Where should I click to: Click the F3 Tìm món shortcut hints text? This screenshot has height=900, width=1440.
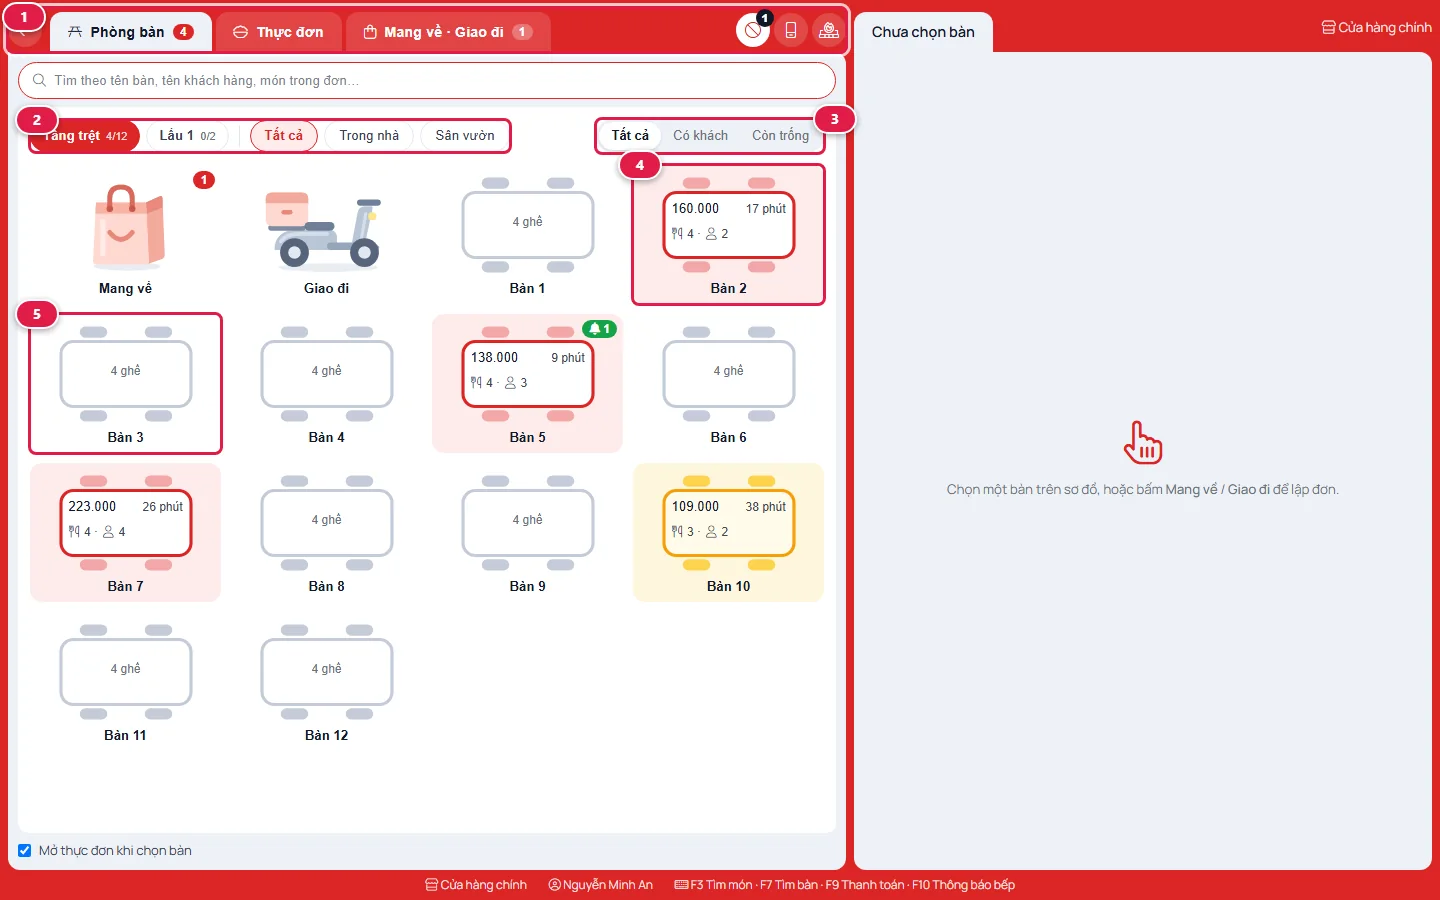click(x=845, y=885)
